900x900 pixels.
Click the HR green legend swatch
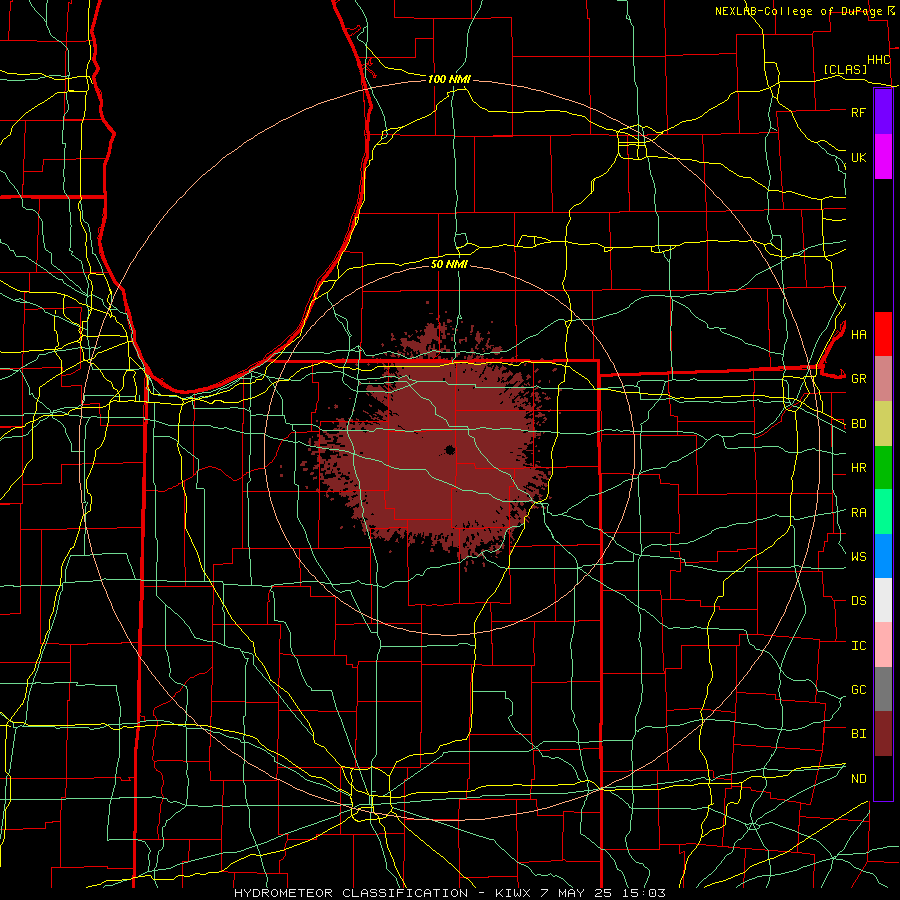(883, 468)
